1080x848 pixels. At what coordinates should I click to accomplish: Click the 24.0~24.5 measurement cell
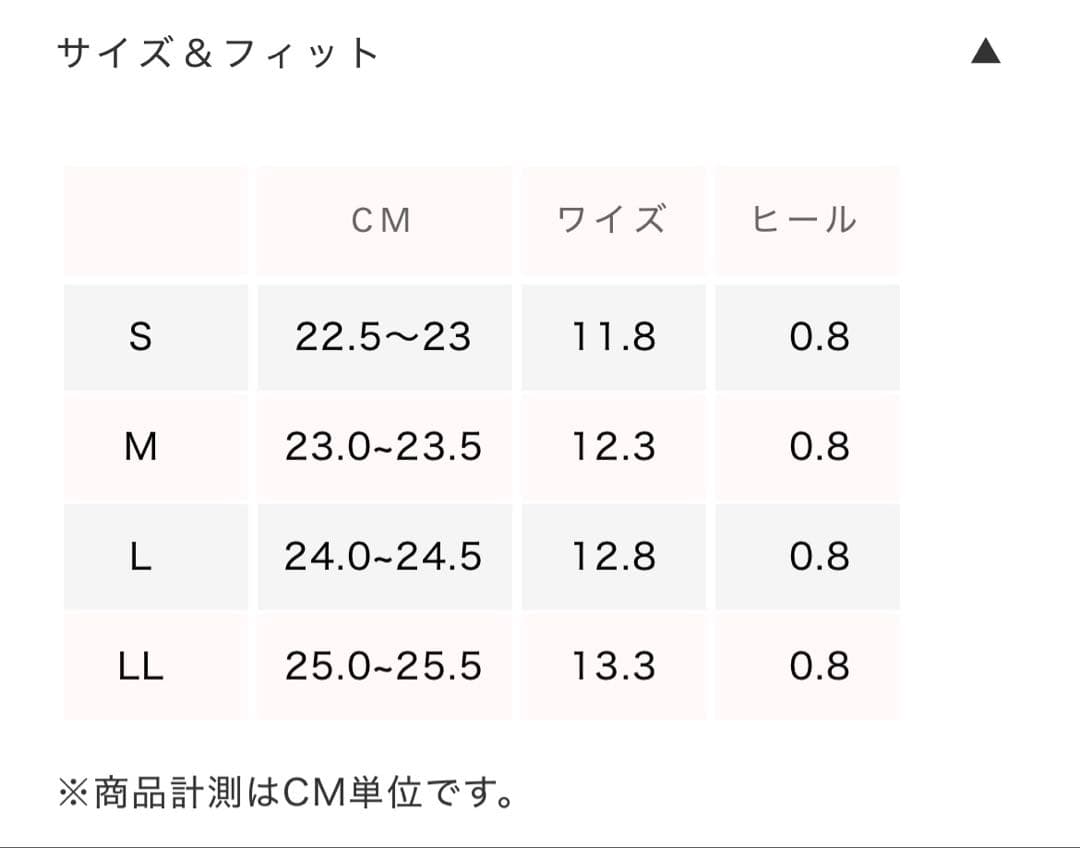pos(385,557)
